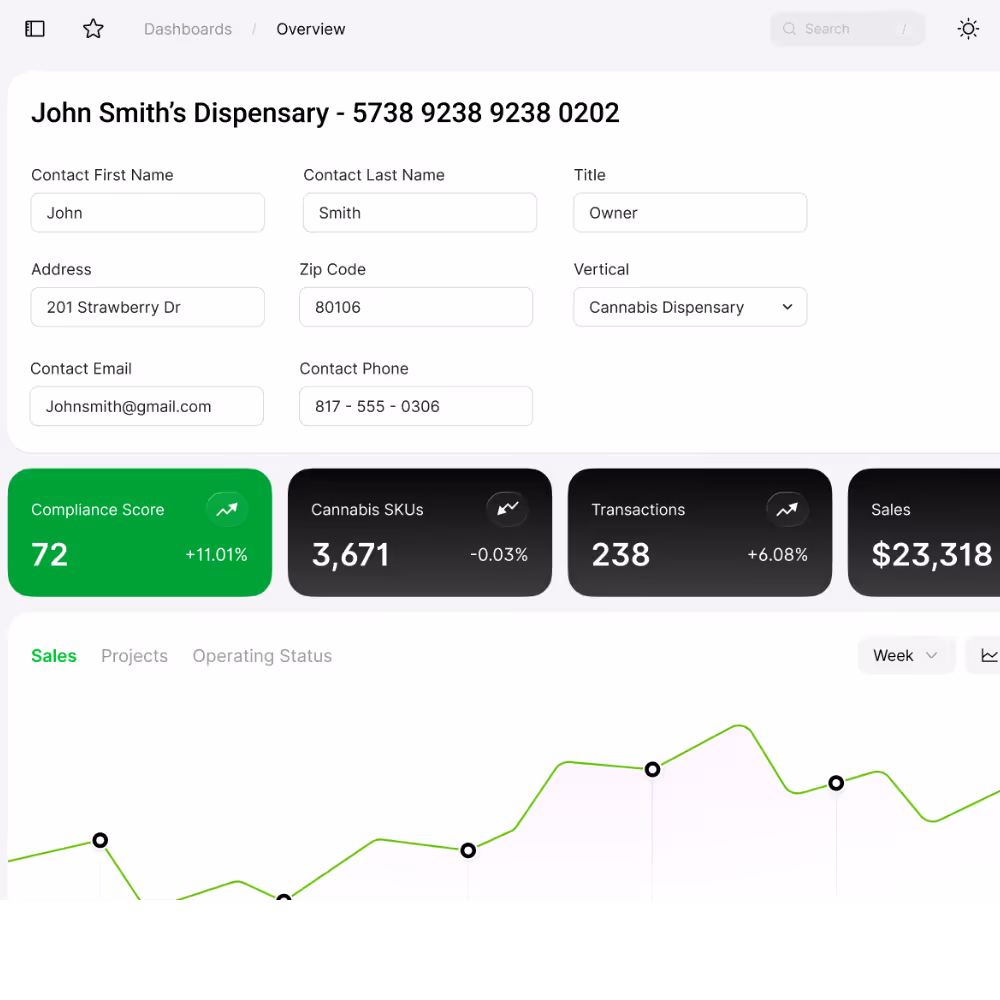Image resolution: width=1000 pixels, height=1000 pixels.
Task: Click the chart point below Operating Status
Action: point(284,897)
